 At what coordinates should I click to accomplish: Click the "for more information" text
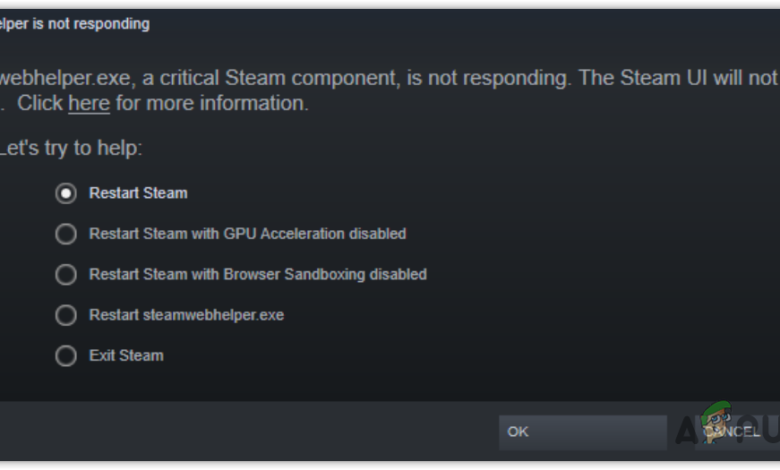[x=212, y=103]
